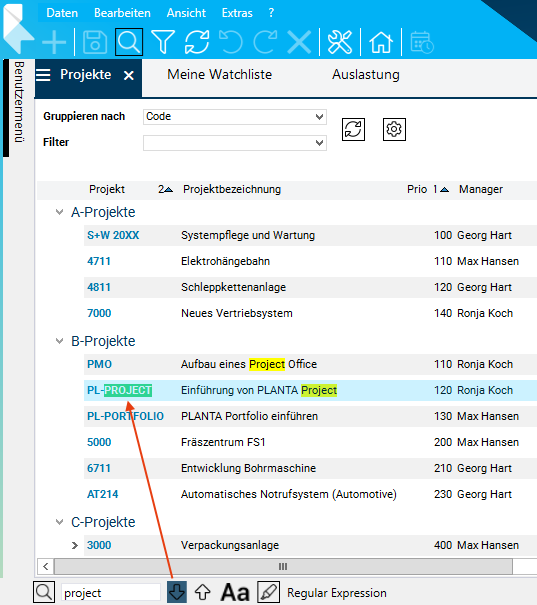Click the Delete X toolbar icon
This screenshot has height=605, width=537.
299,42
